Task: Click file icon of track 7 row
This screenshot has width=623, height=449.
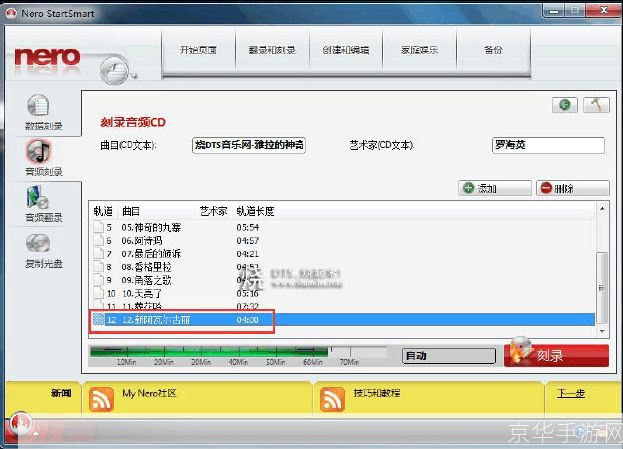Action: (x=98, y=254)
